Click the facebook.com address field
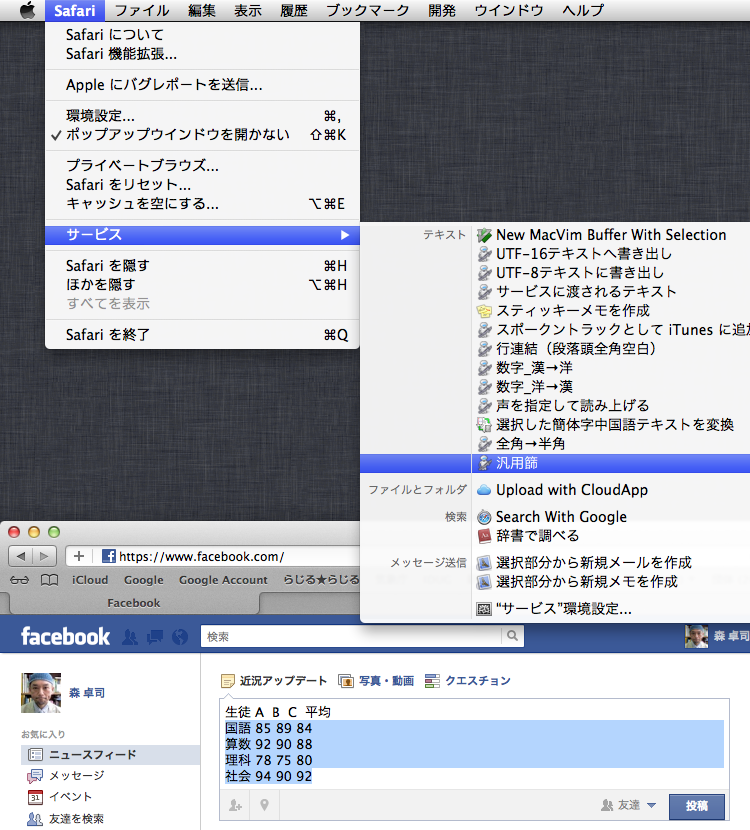This screenshot has width=750, height=830. (x=228, y=556)
